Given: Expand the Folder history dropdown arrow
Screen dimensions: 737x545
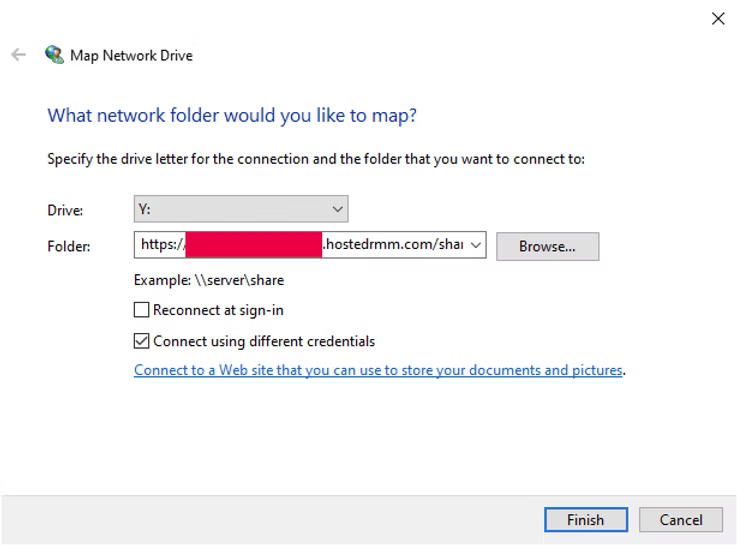Looking at the screenshot, I should [476, 245].
